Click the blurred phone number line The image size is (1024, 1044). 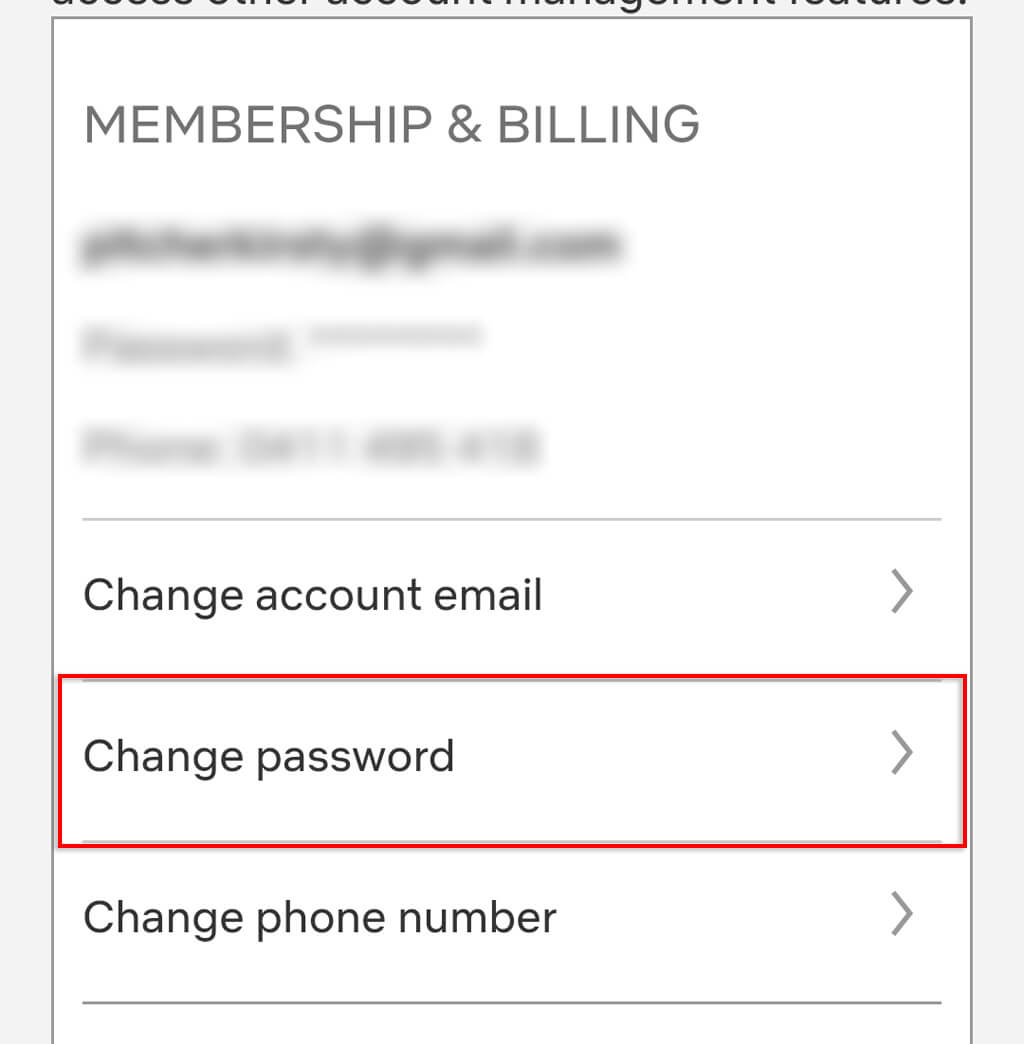coord(312,446)
